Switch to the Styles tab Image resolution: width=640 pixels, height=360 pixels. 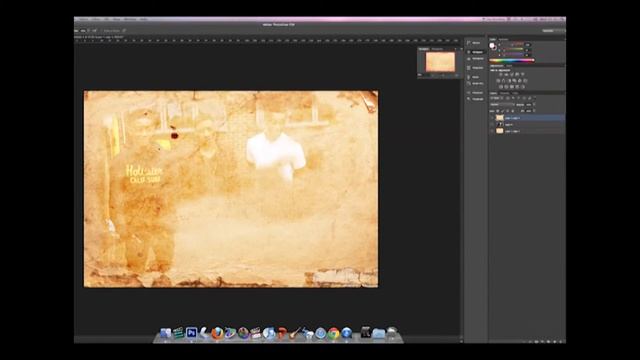coord(509,66)
